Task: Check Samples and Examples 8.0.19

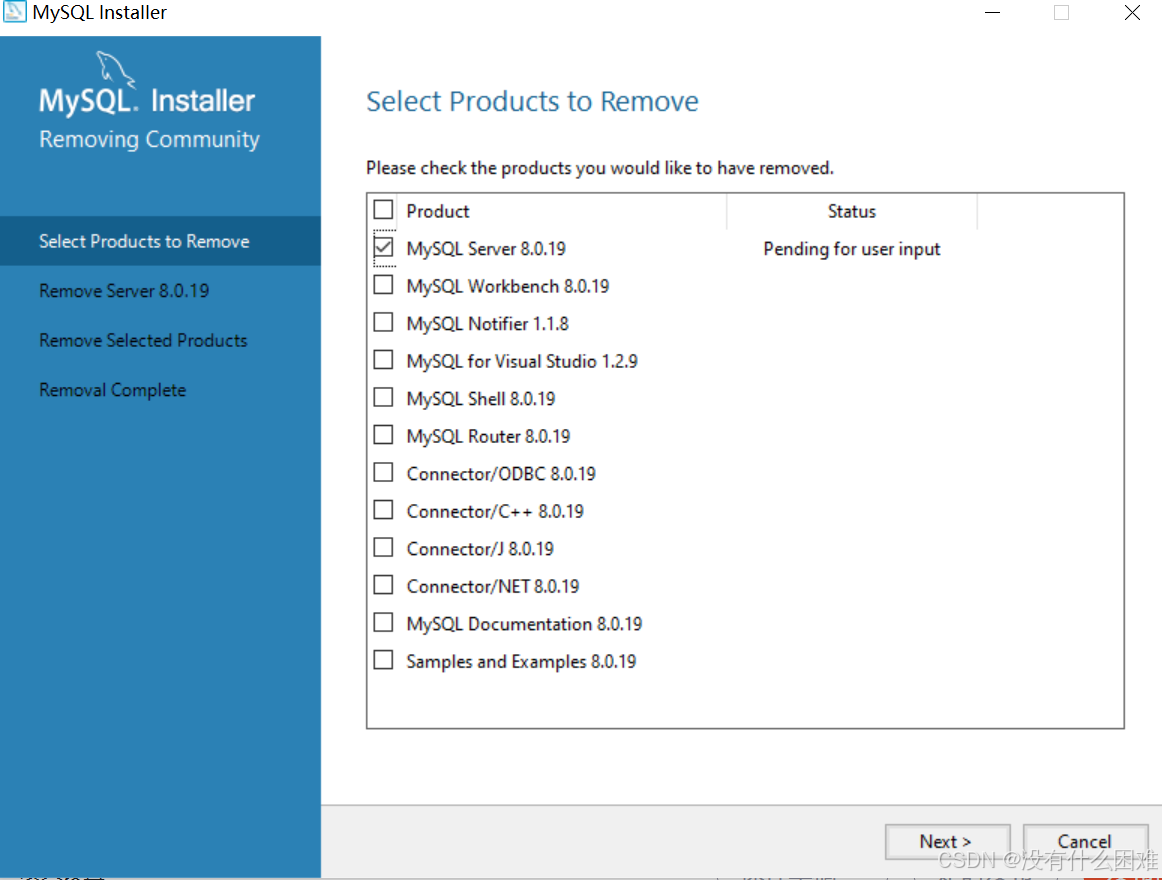Action: coord(383,659)
